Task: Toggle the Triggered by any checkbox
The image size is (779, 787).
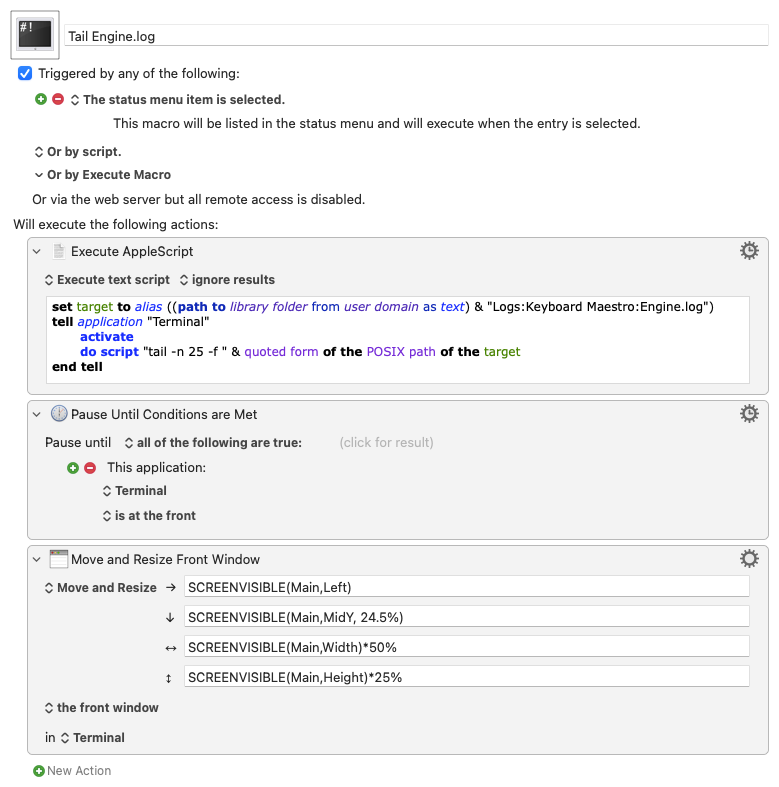Action: click(25, 73)
